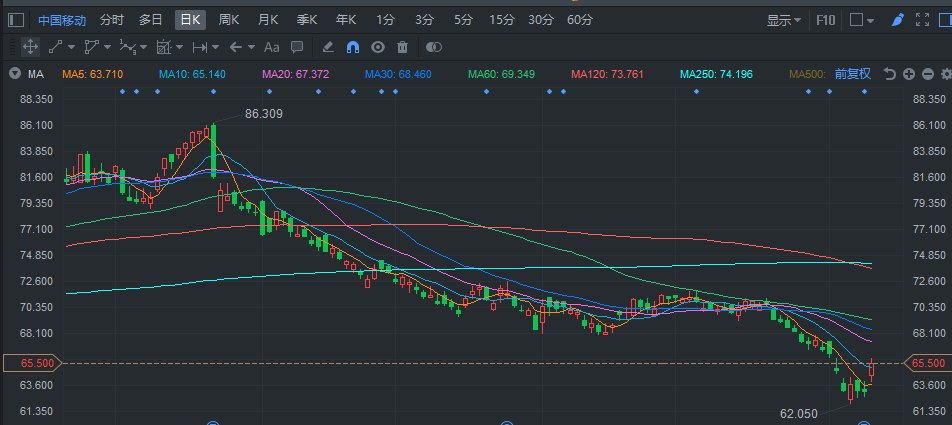Toggle the overlapping circles overlay switch
Screen dimensions: 952x425
(x=434, y=47)
